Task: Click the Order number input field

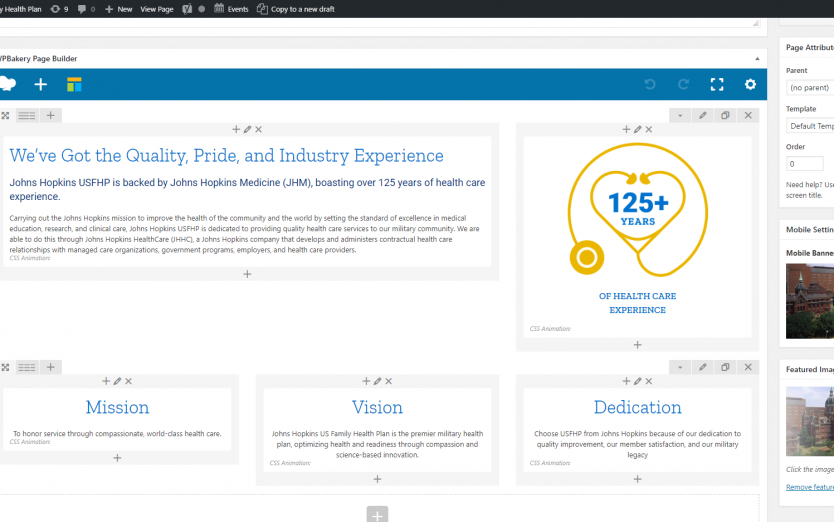Action: click(804, 164)
